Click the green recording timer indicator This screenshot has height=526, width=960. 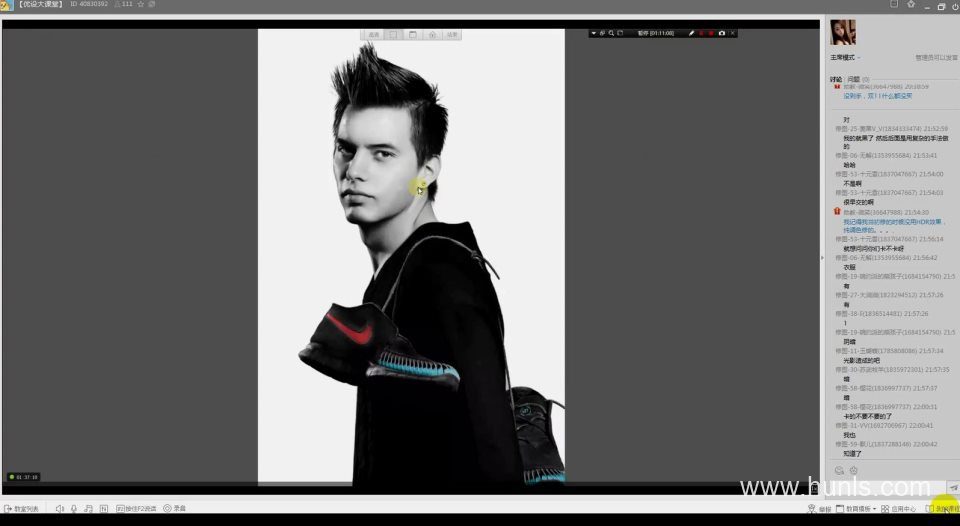coord(23,477)
